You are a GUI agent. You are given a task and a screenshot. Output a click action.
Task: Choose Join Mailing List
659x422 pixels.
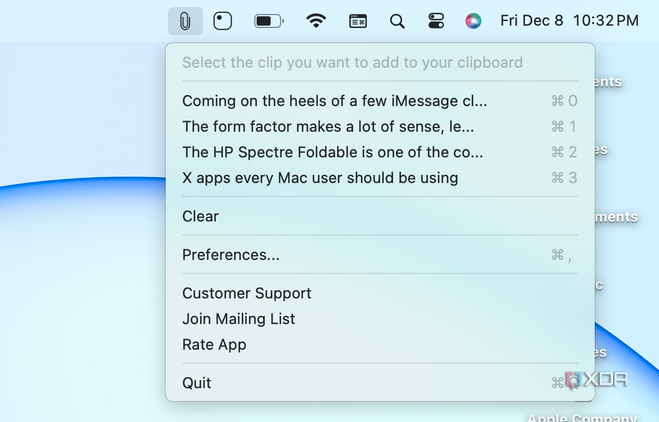point(380,319)
